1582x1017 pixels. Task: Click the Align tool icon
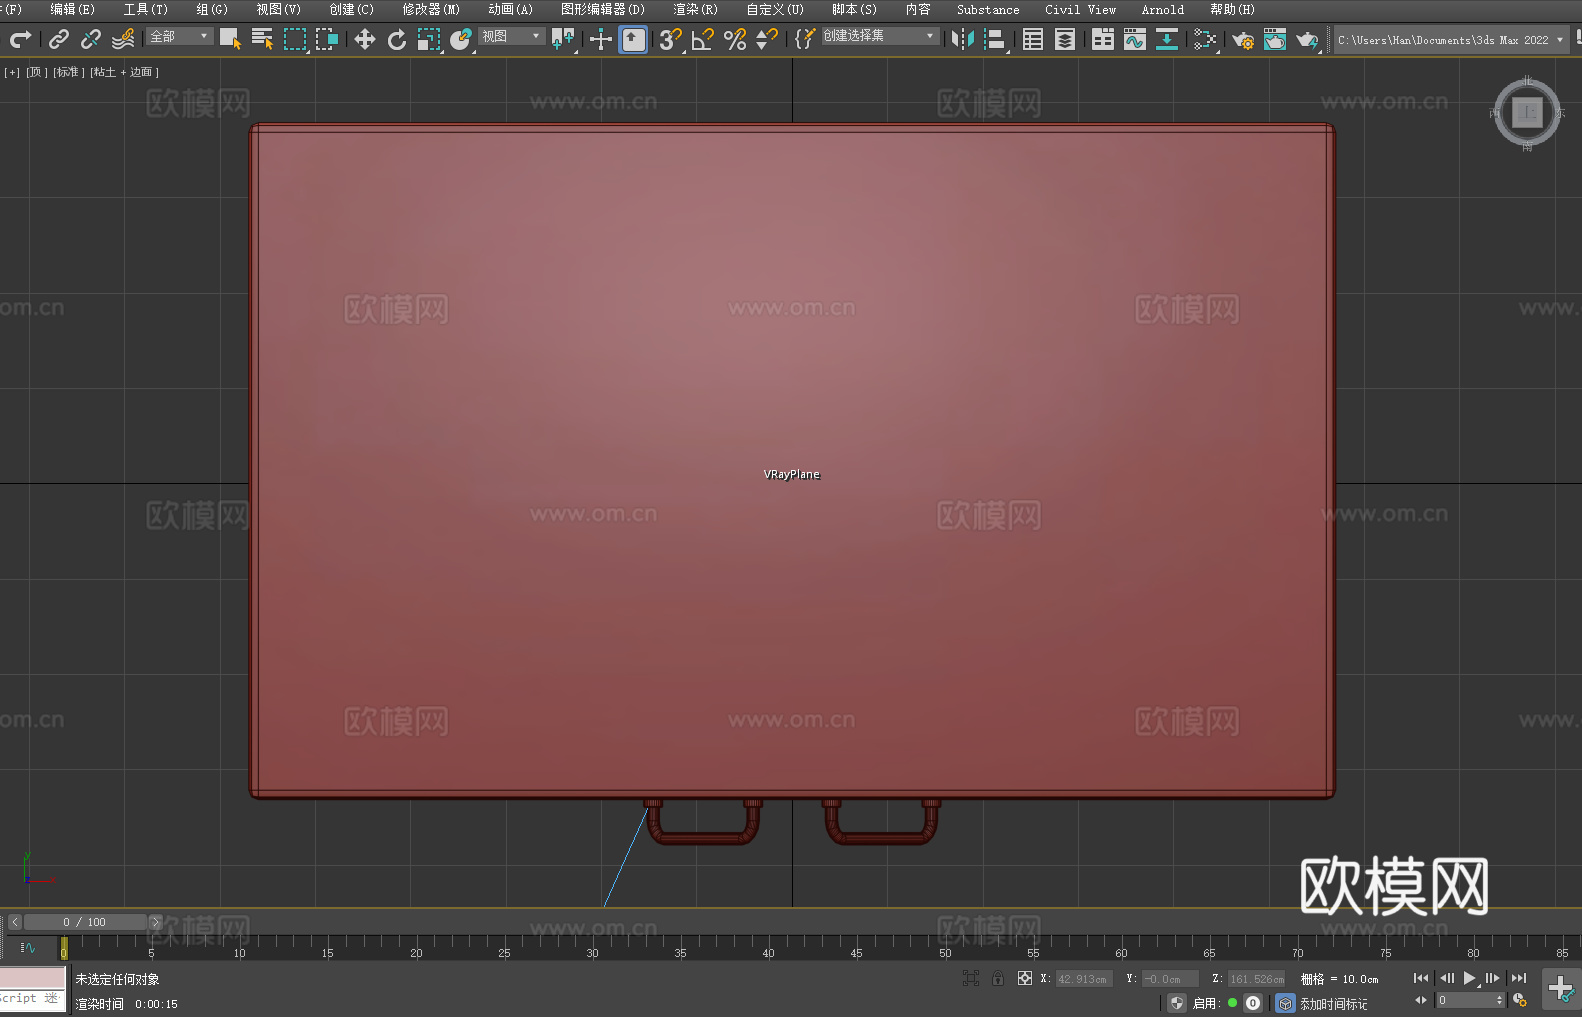click(995, 39)
